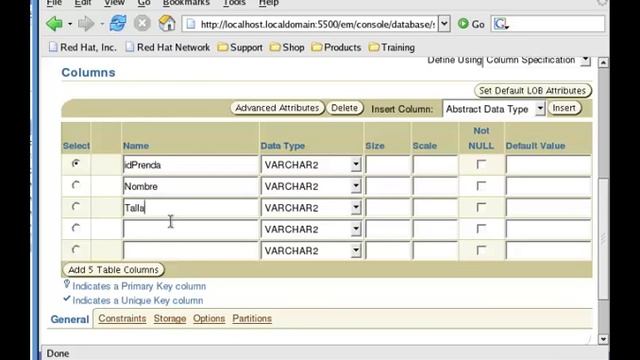Click the Delete column button
The image size is (640, 360).
tap(344, 108)
